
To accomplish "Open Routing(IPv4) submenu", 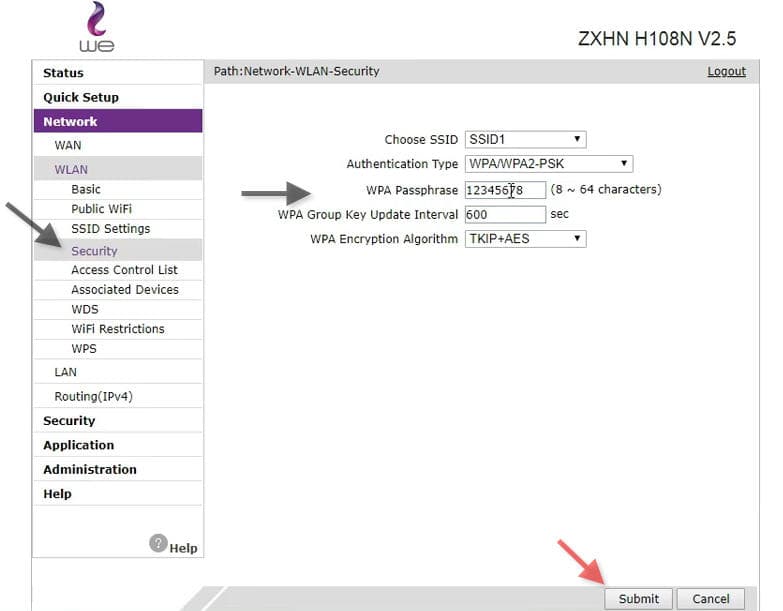I will pyautogui.click(x=118, y=396).
